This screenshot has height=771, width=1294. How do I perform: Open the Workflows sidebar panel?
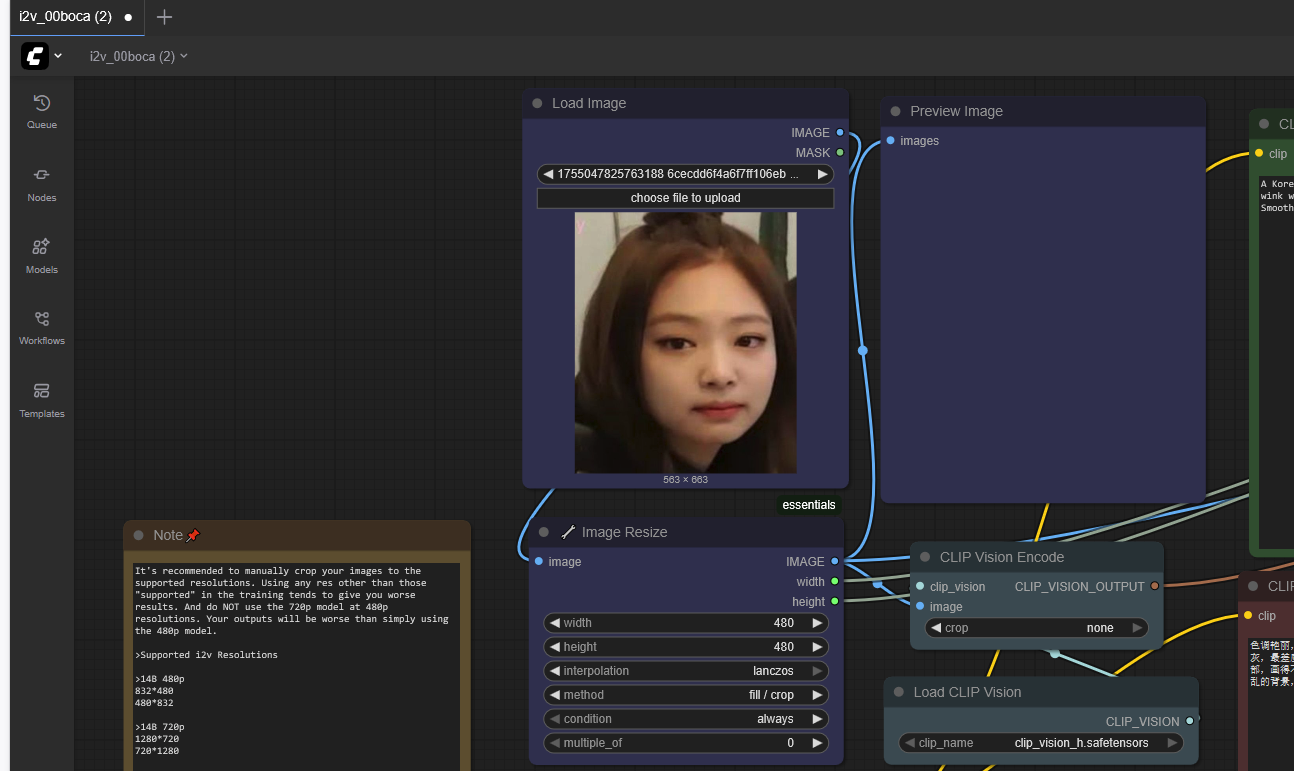point(42,327)
